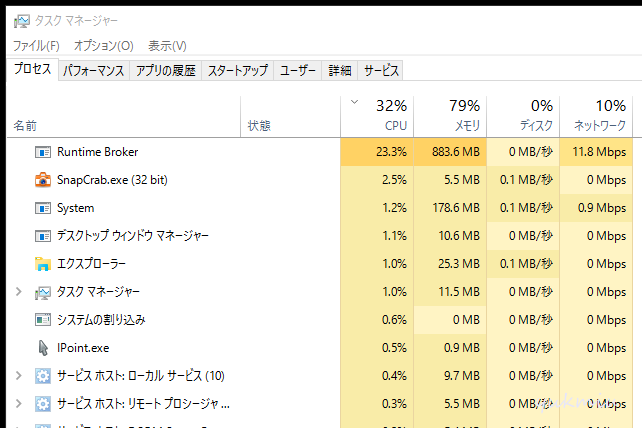Click the SnapCrab.exe camera icon
Image resolution: width=642 pixels, height=428 pixels.
pyautogui.click(x=43, y=180)
